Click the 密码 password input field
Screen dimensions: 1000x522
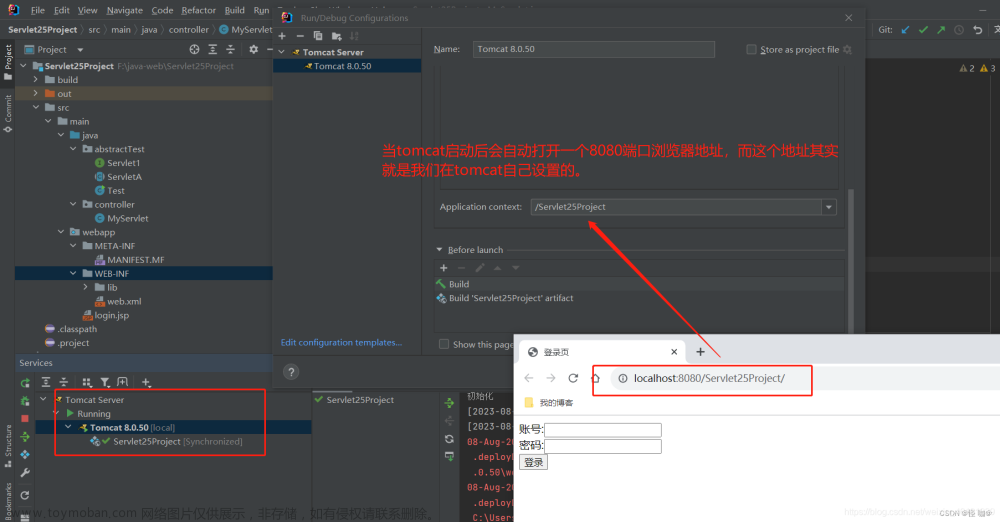point(603,446)
